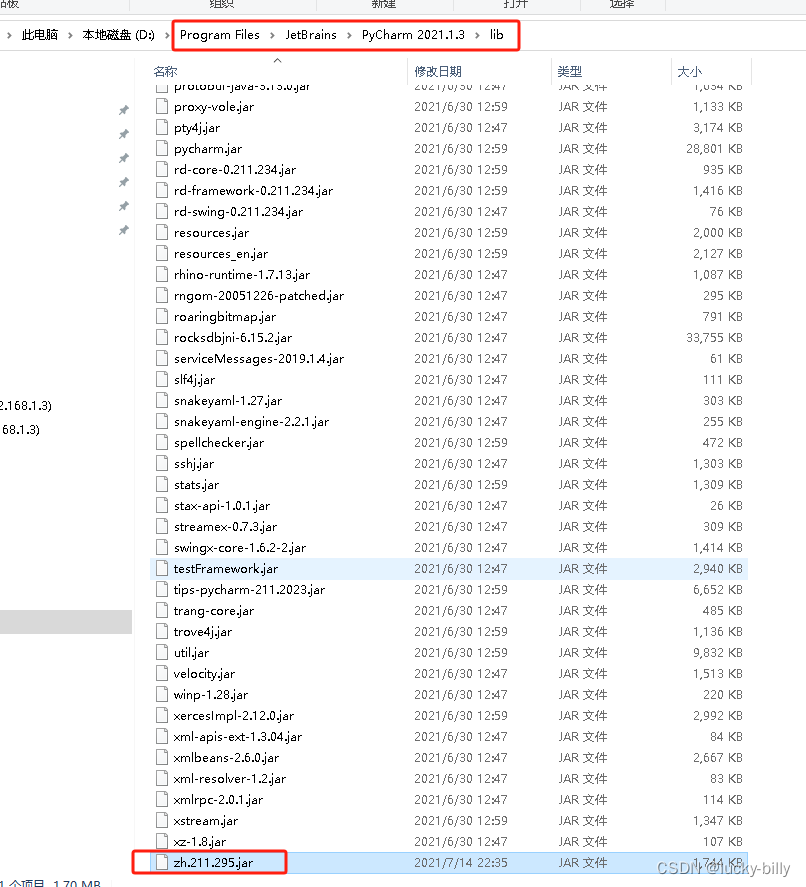Image resolution: width=806 pixels, height=887 pixels.
Task: Expand the chevron after JetBrains breadcrumb
Action: pyautogui.click(x=349, y=35)
